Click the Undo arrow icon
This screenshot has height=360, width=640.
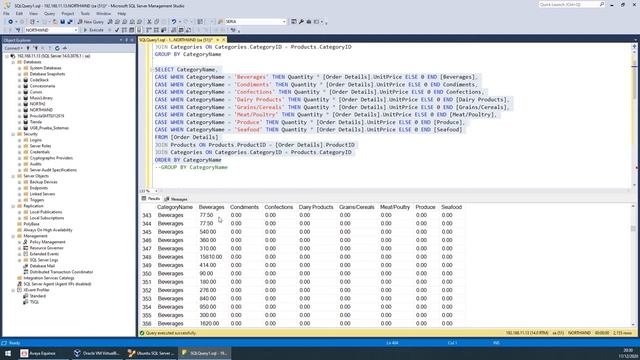click(x=174, y=22)
